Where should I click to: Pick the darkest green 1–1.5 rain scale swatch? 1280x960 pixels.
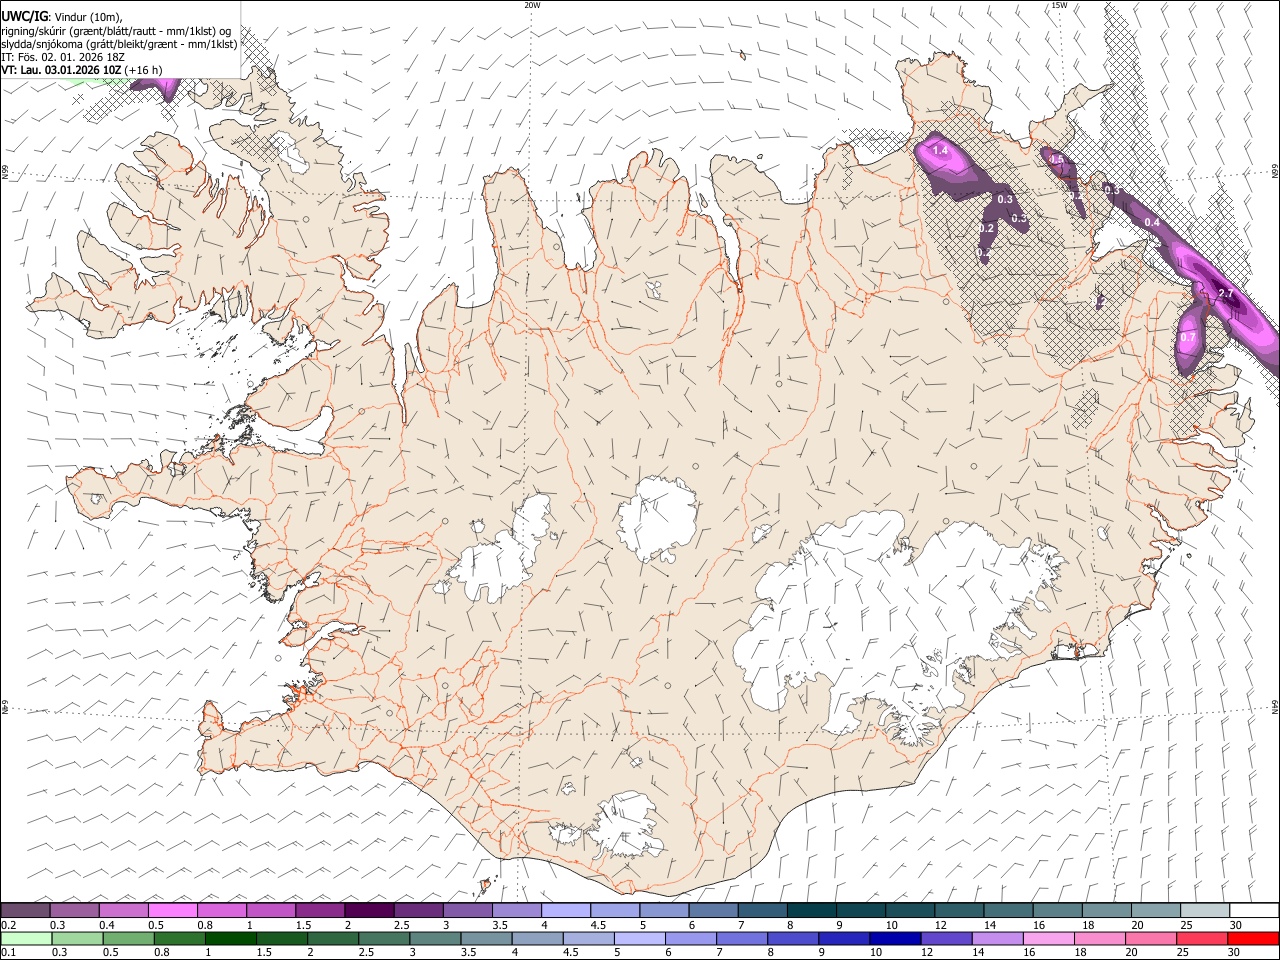232,938
